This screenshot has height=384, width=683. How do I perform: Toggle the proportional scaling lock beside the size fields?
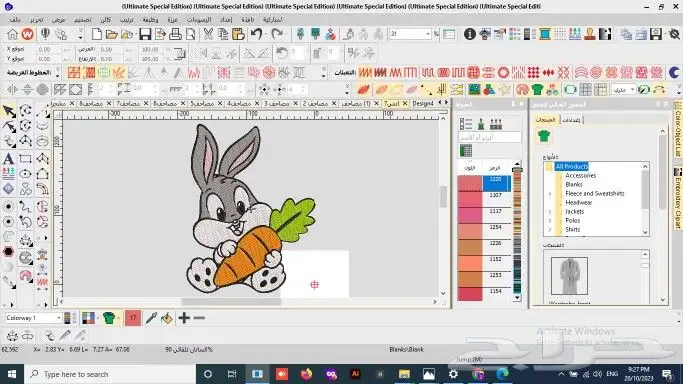click(180, 54)
